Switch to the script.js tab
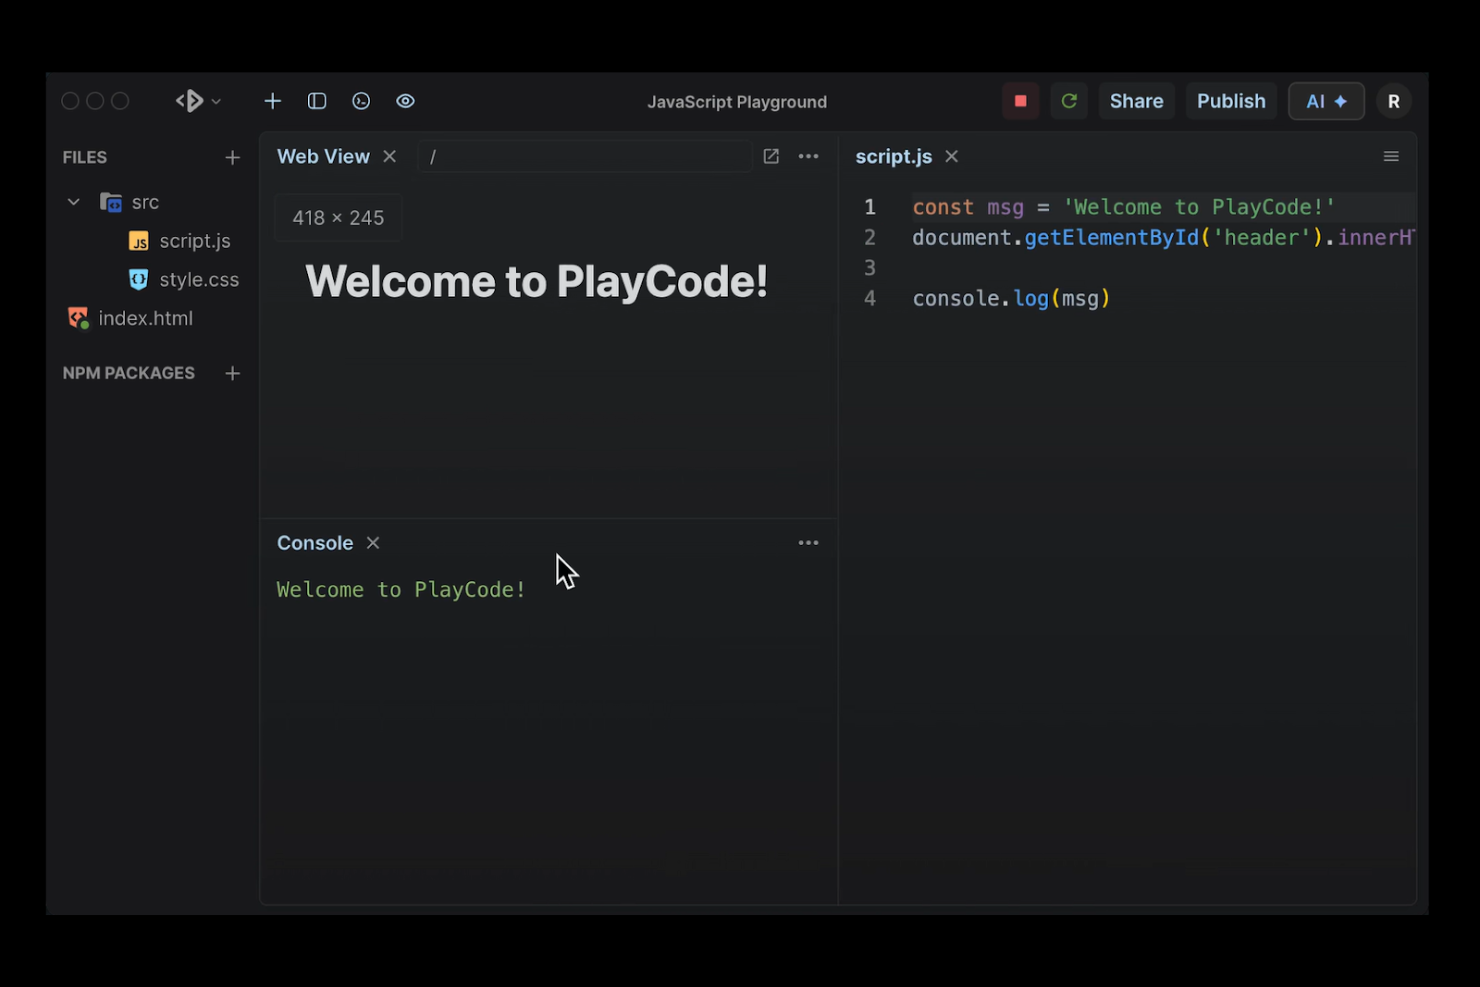The width and height of the screenshot is (1480, 987). pos(893,156)
